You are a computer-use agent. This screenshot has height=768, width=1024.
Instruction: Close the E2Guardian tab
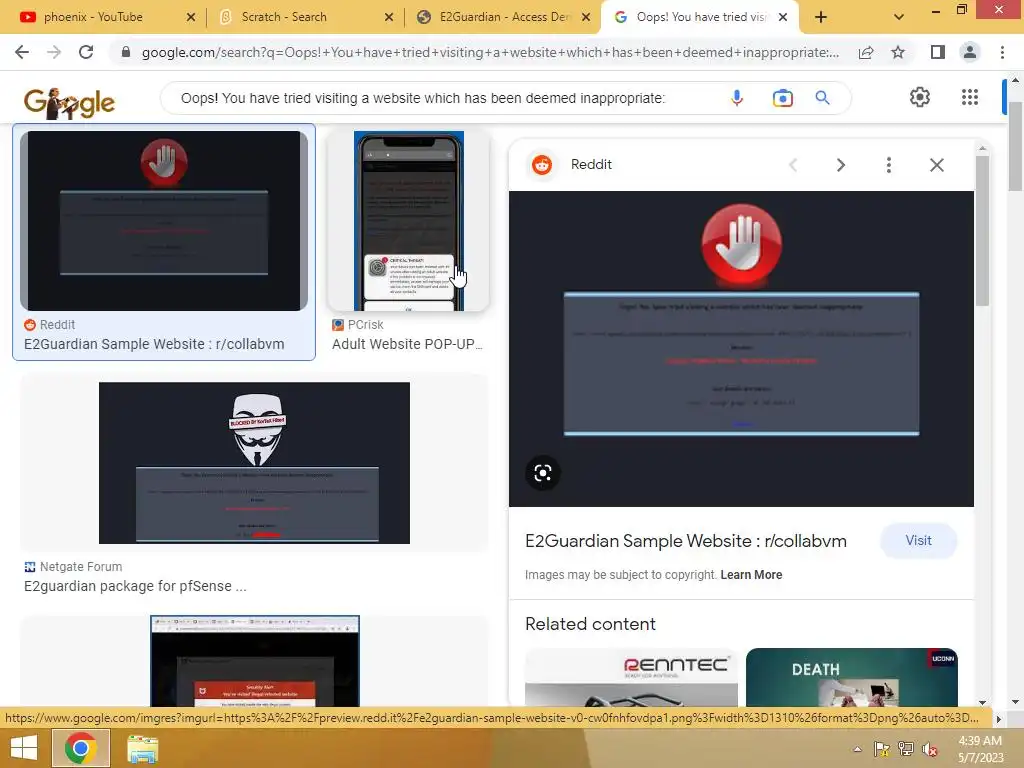pos(586,17)
